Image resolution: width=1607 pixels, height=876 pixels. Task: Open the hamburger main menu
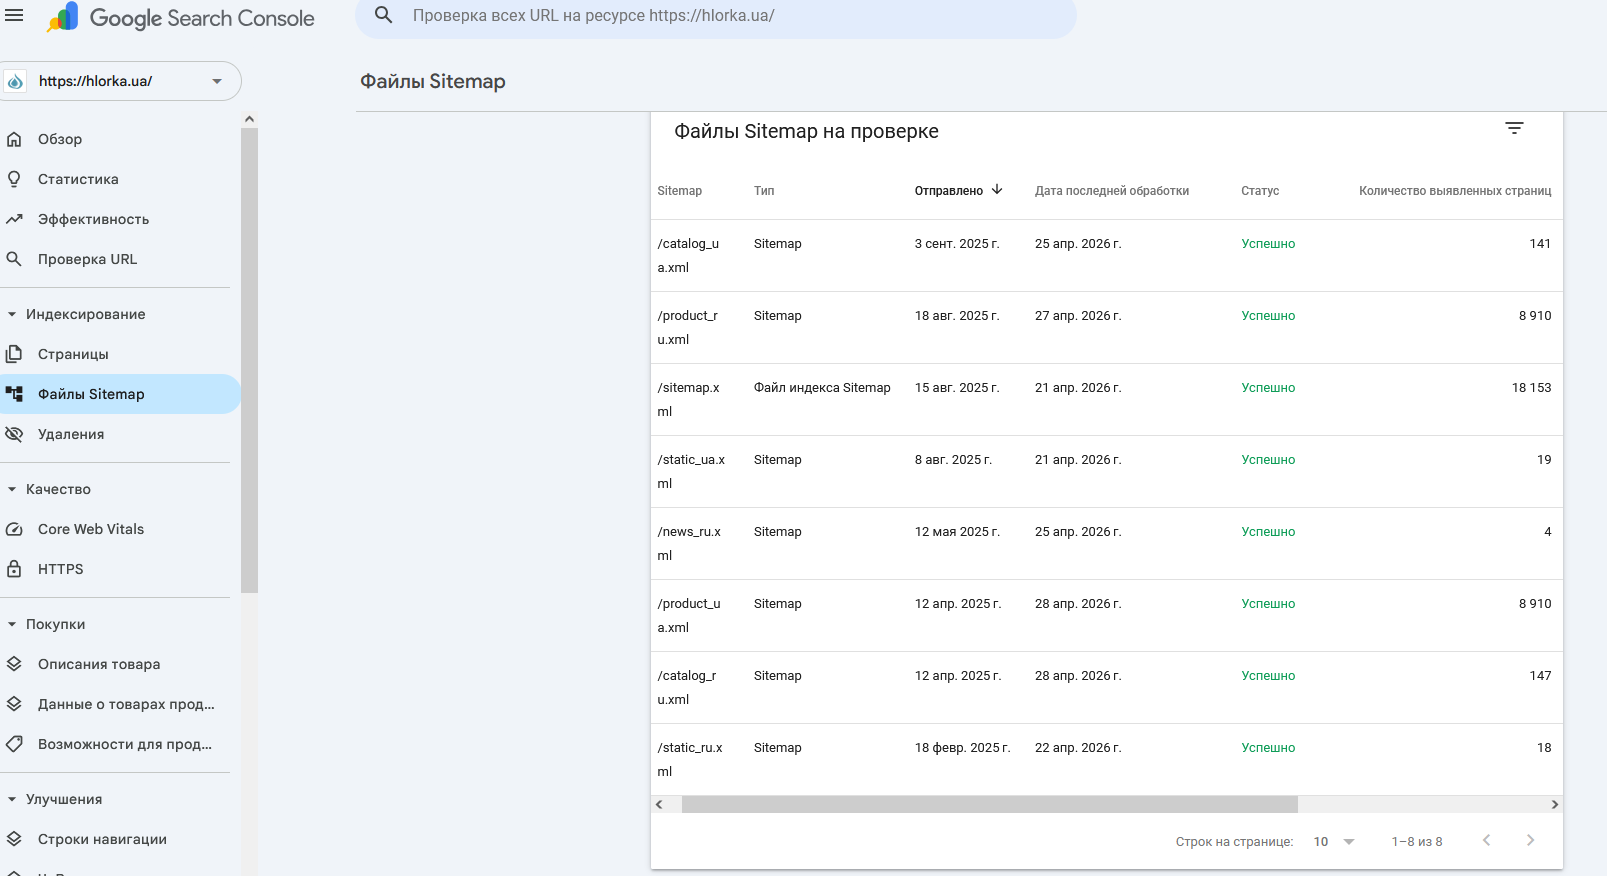coord(14,16)
